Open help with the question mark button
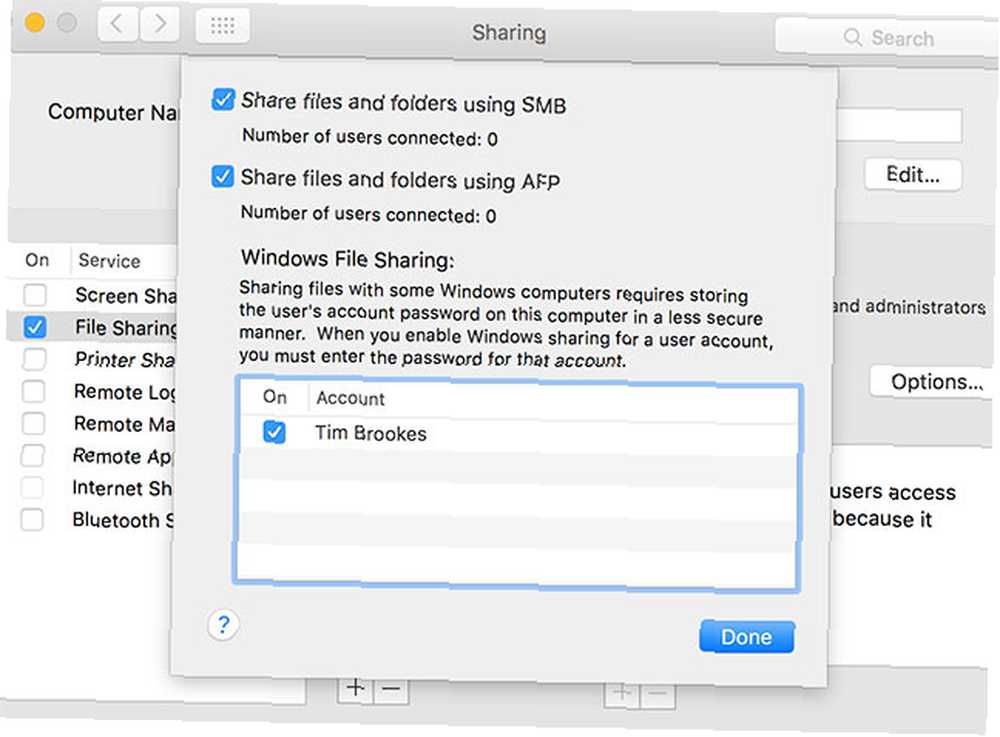1000x737 pixels. pos(223,625)
